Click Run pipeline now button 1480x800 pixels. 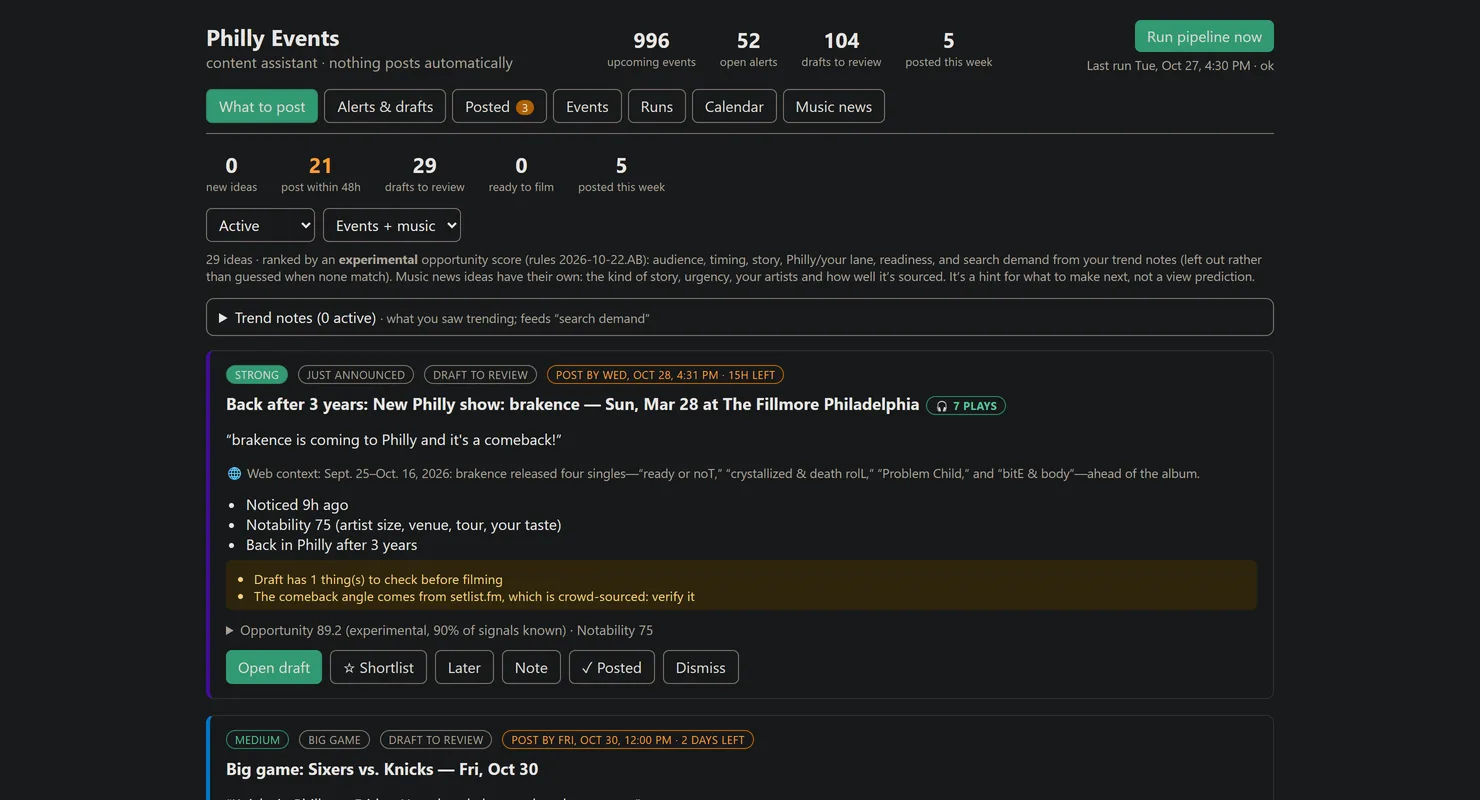tap(1204, 36)
